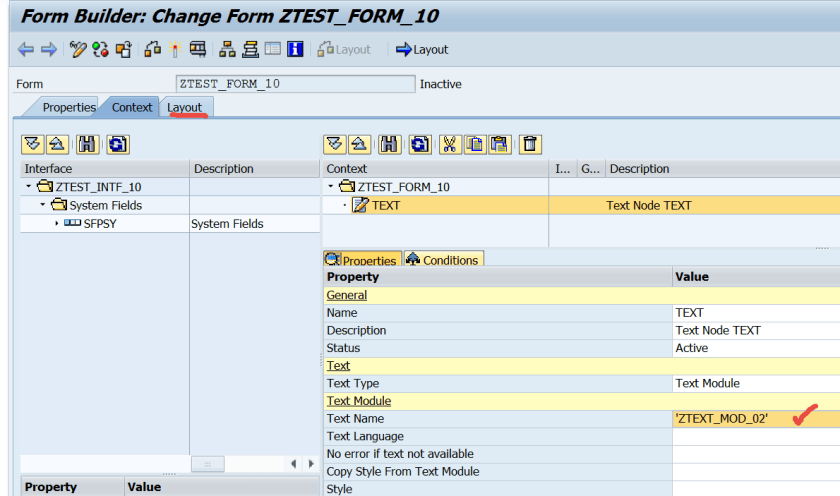Click No error if text not available row
Viewport: 840px width, 496px height.
pyautogui.click(x=582, y=454)
